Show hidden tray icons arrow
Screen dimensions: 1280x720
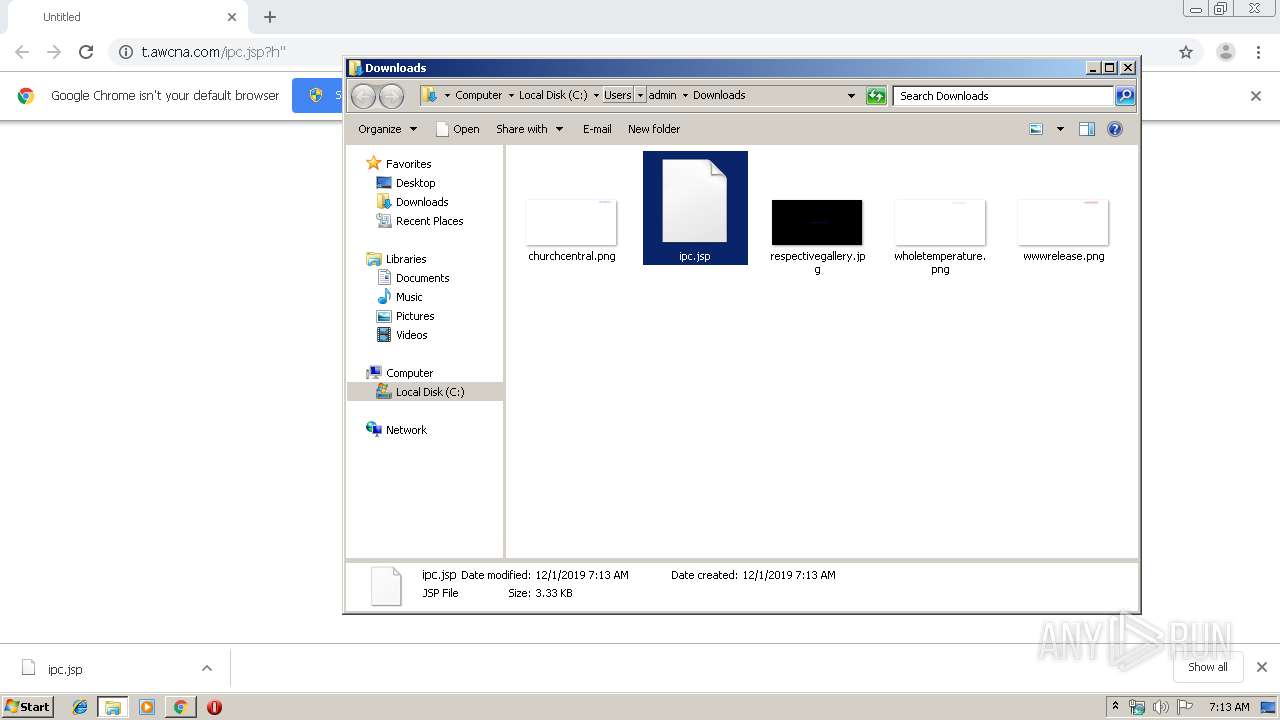pyautogui.click(x=1115, y=707)
